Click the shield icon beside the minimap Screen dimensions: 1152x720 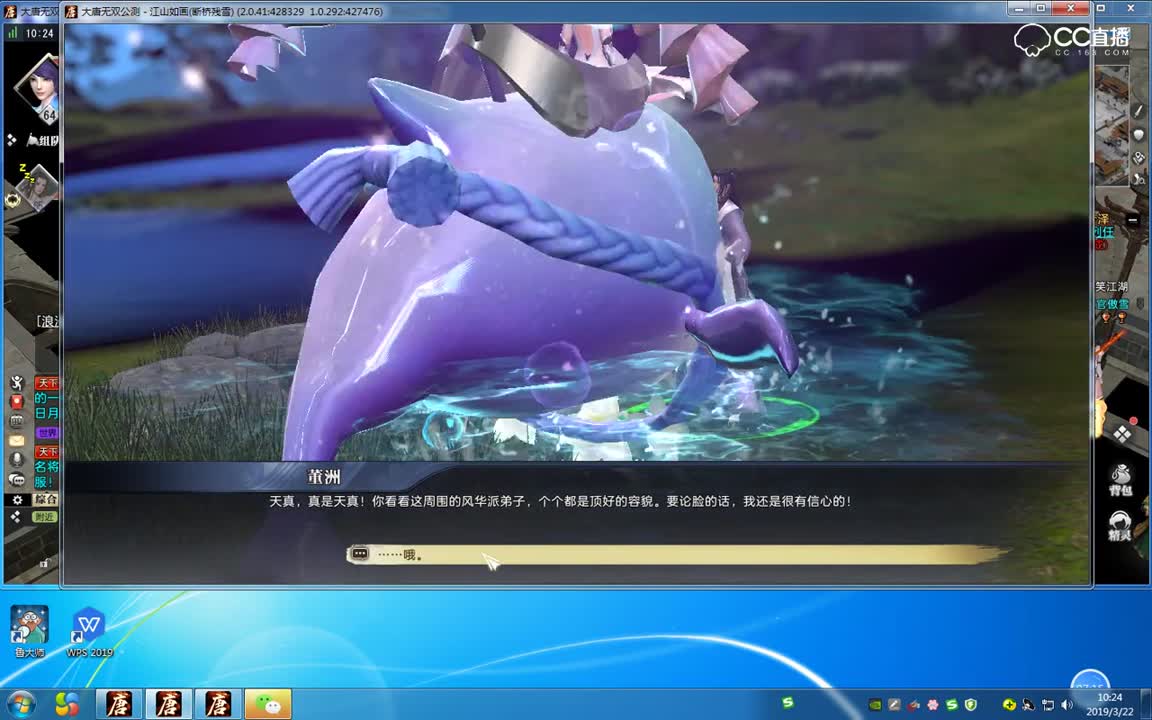click(1139, 135)
